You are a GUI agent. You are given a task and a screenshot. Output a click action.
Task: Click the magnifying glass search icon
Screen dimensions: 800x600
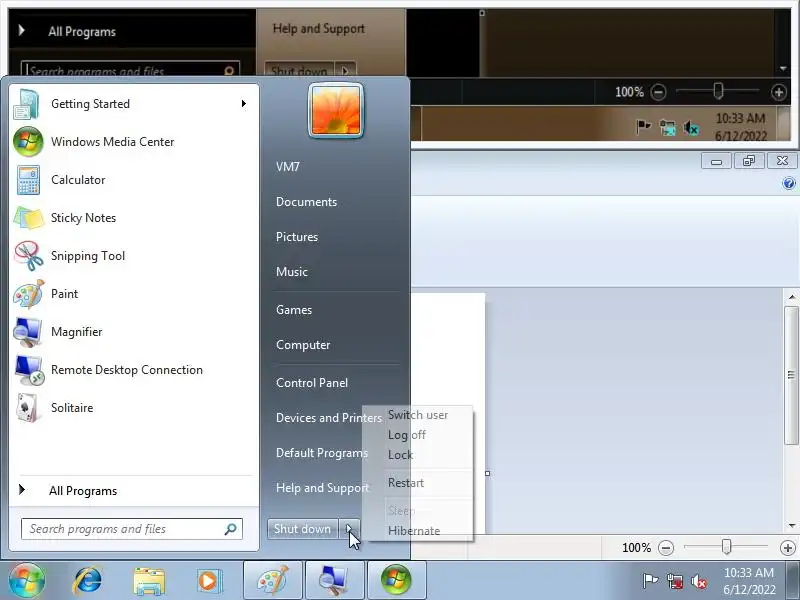231,529
